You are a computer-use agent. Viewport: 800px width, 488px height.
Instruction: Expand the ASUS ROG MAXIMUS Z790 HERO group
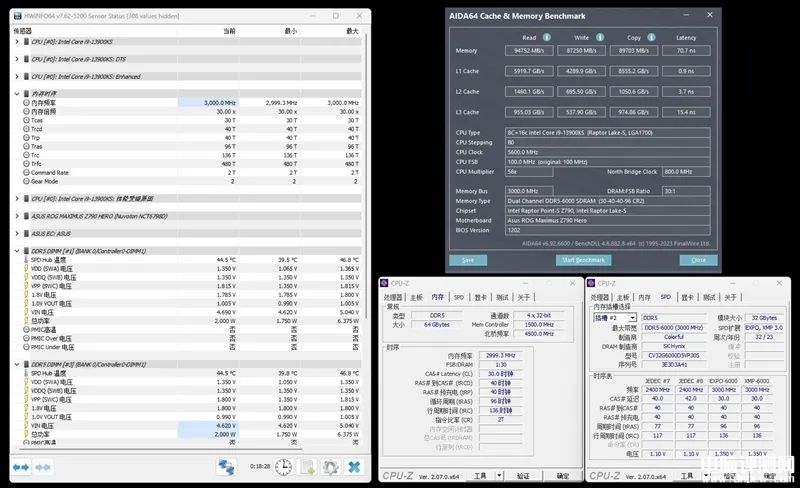coord(17,216)
